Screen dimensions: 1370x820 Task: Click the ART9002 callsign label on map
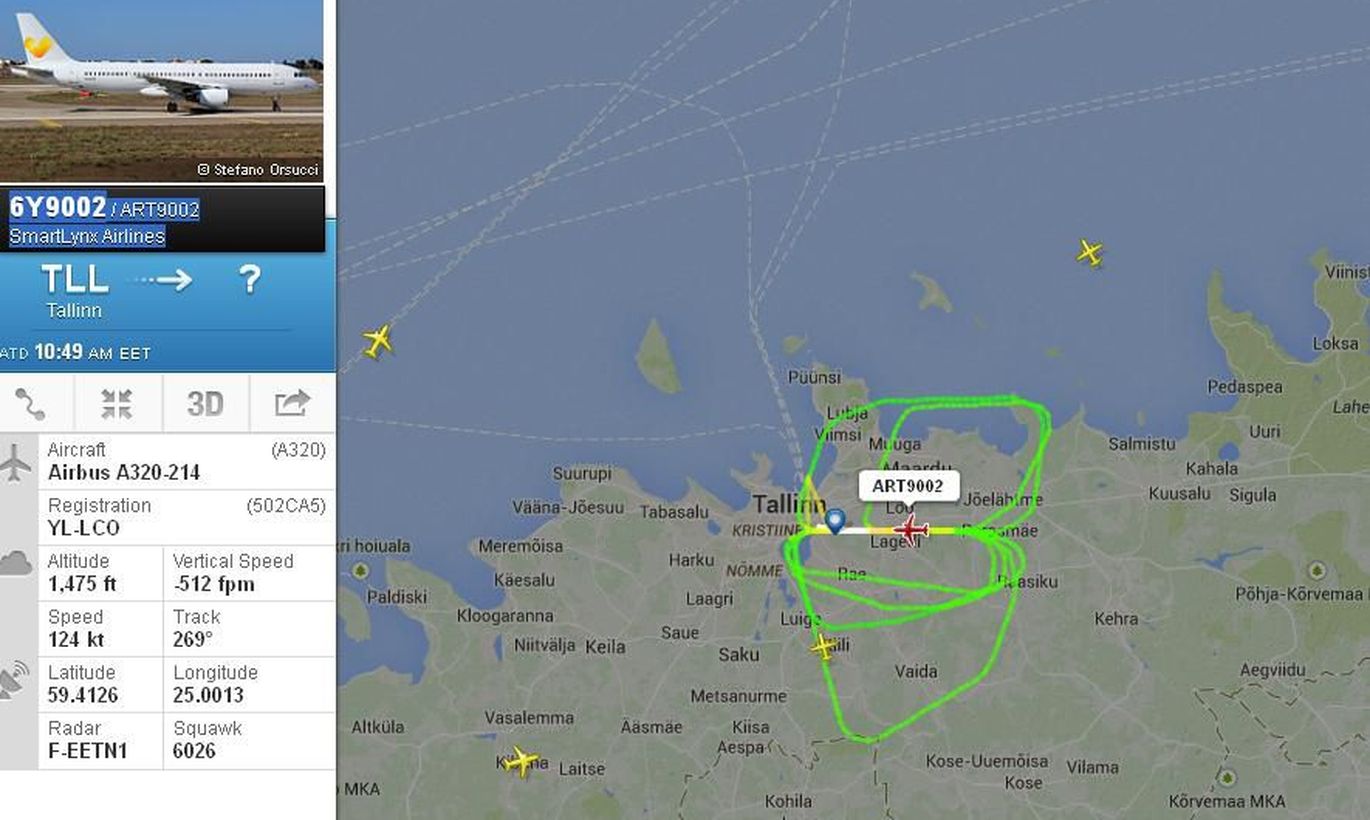(x=908, y=486)
